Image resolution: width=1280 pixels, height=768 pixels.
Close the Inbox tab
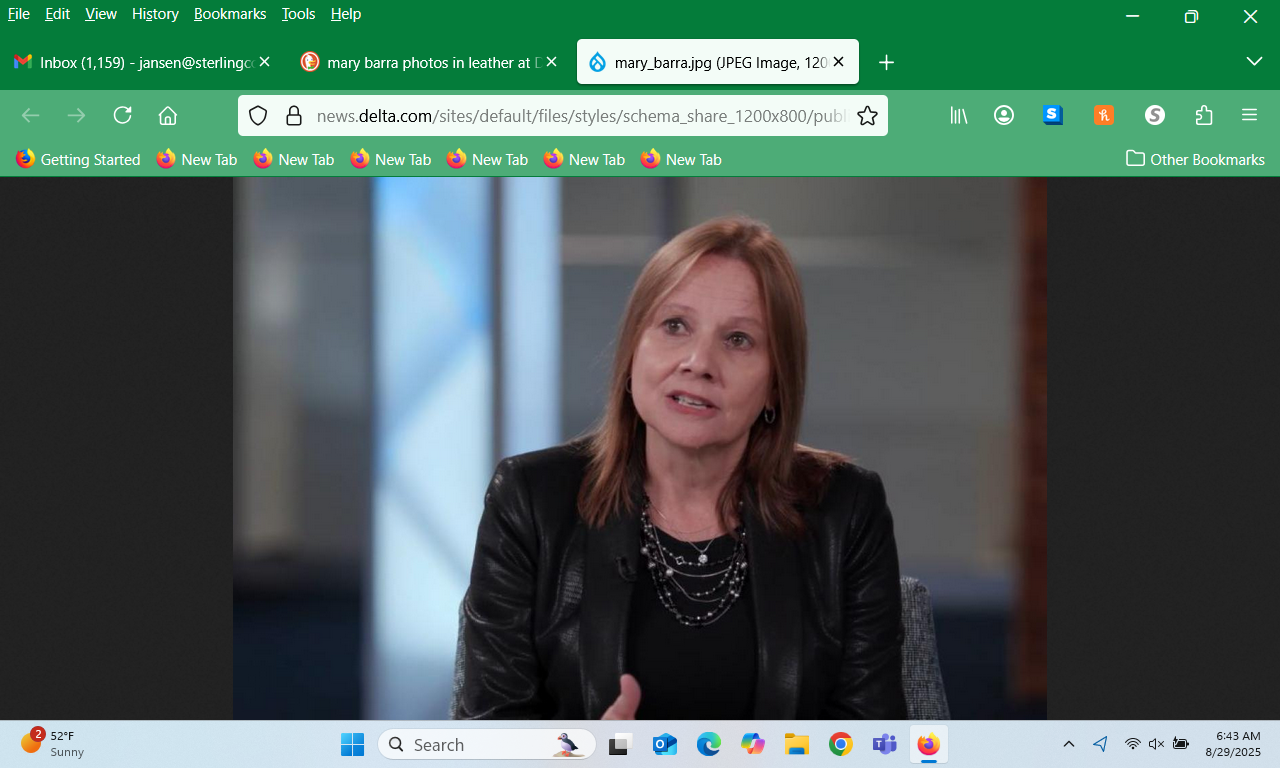tap(264, 62)
